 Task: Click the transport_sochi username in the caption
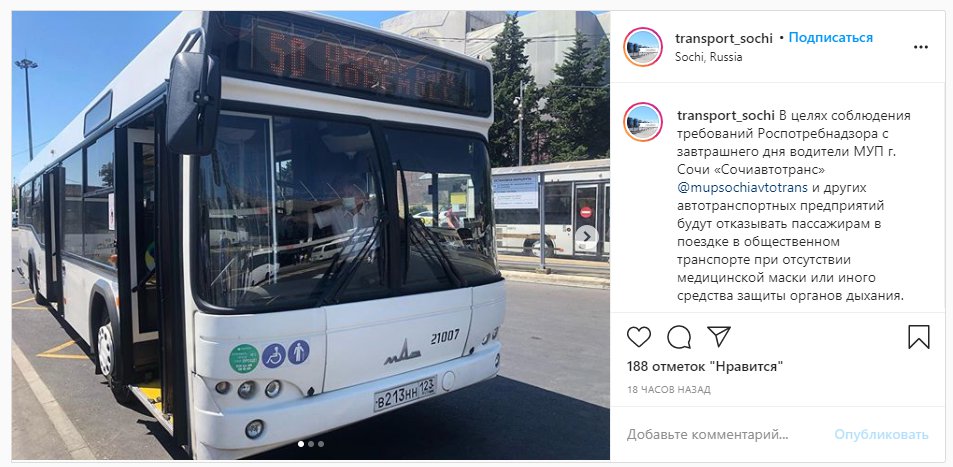click(726, 116)
